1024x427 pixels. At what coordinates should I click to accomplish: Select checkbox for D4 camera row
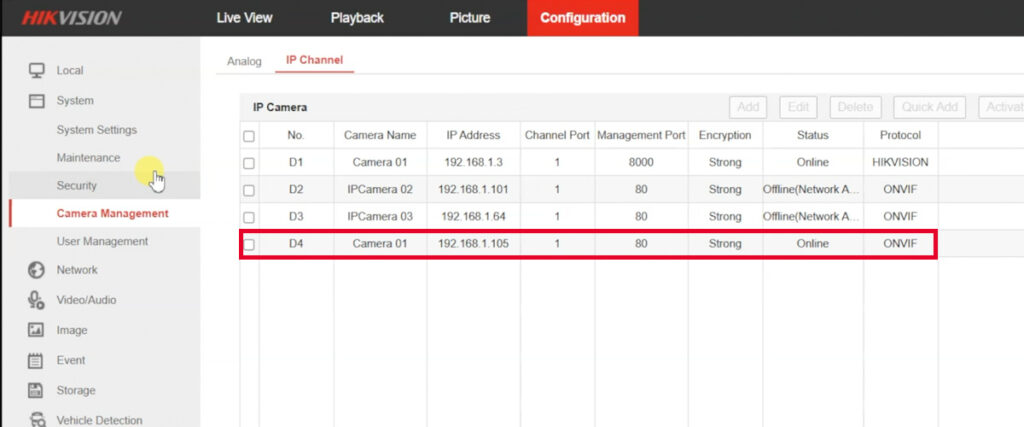pyautogui.click(x=249, y=244)
